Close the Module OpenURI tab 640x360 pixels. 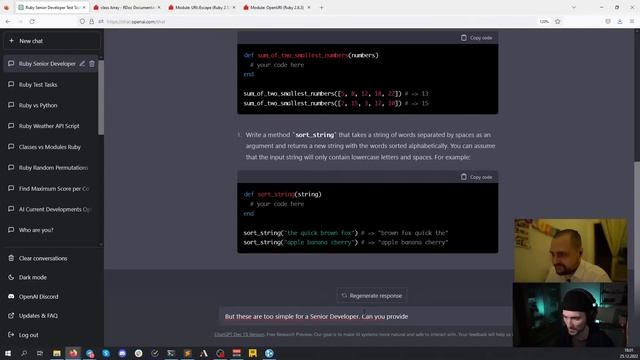click(309, 7)
